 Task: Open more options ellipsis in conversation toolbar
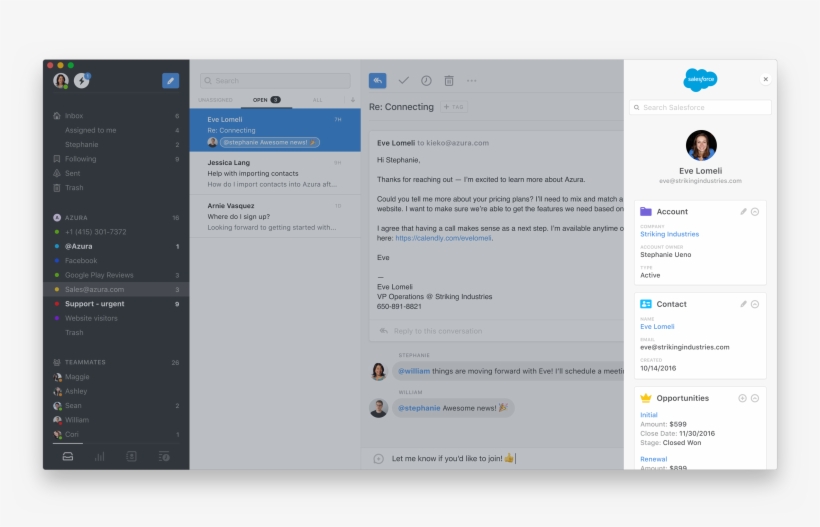[472, 81]
